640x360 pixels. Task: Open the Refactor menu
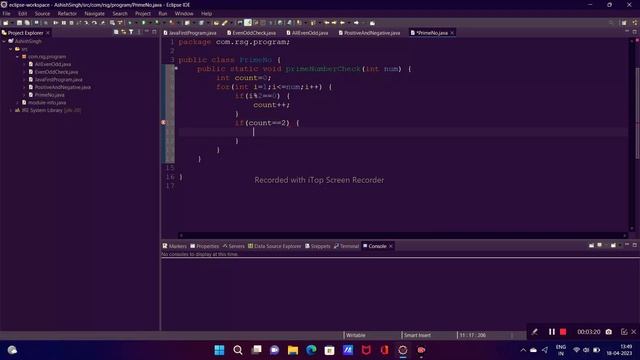(67, 13)
